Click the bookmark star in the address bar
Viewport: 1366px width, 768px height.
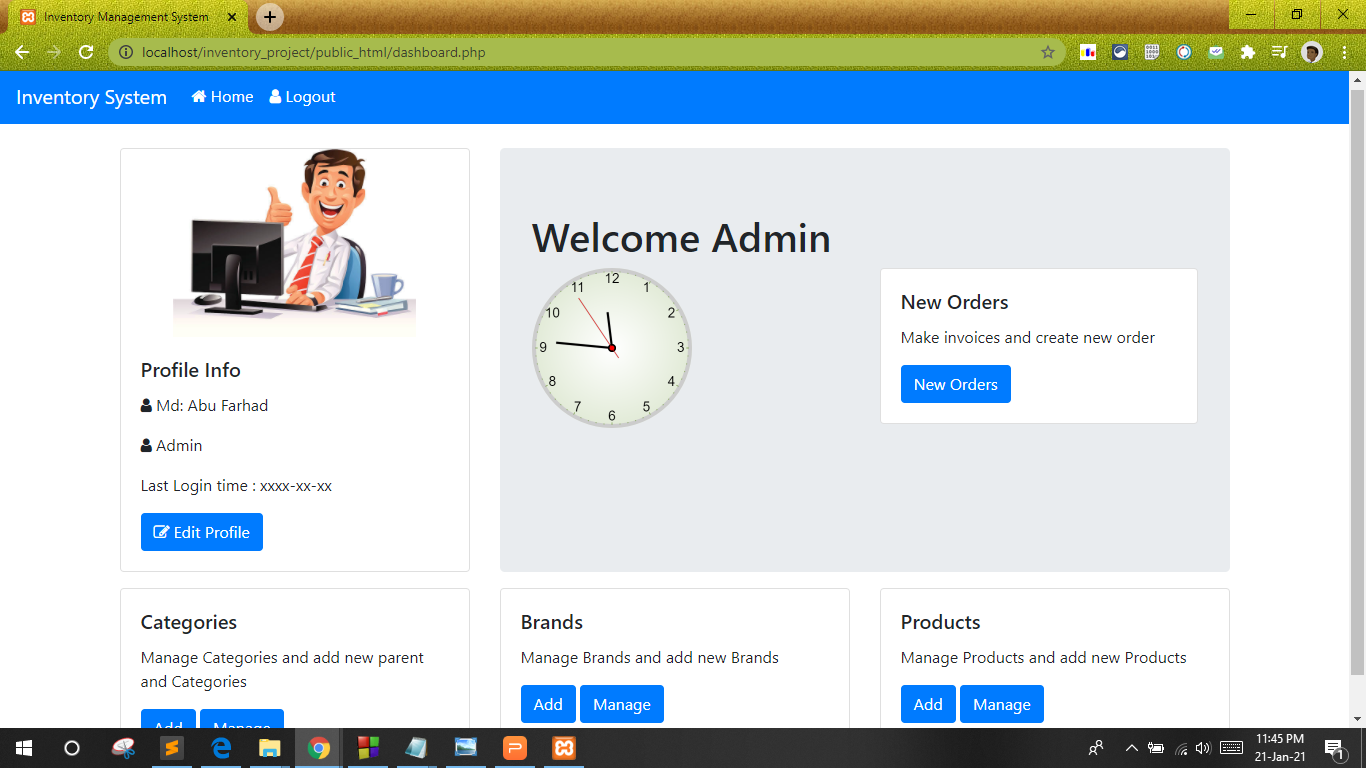1046,52
